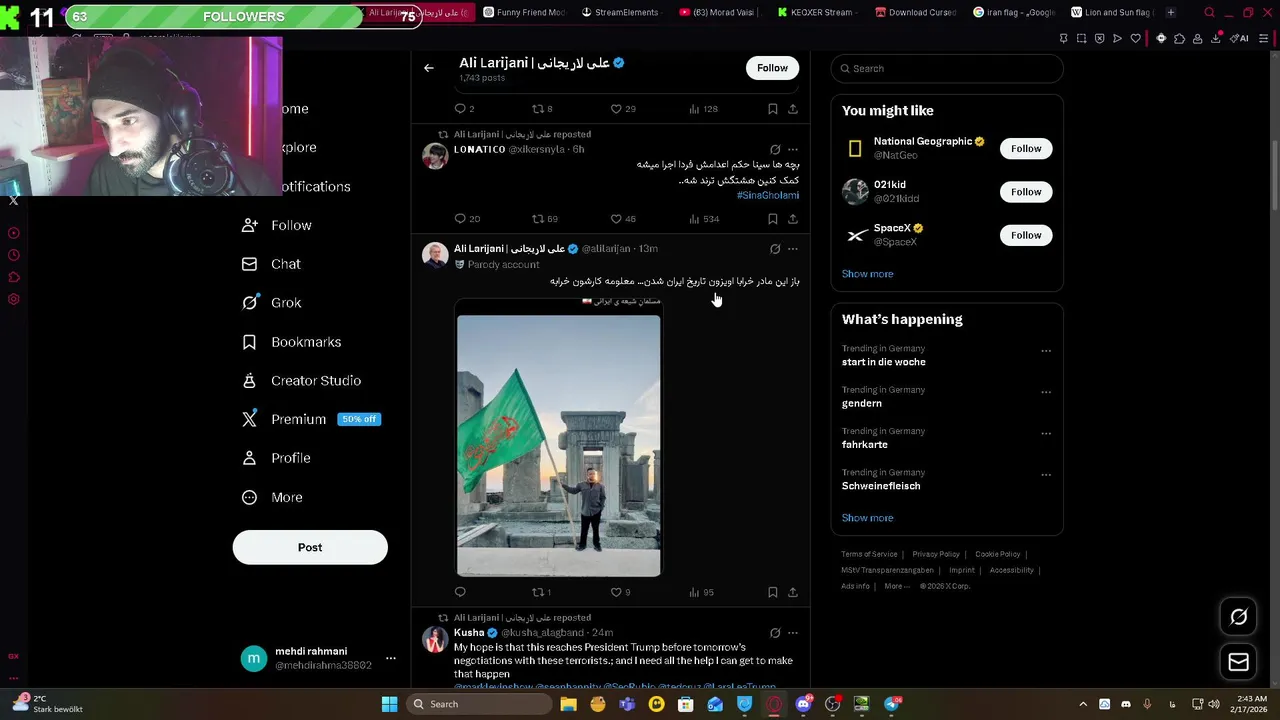Share the LONATICO post

tap(793, 219)
